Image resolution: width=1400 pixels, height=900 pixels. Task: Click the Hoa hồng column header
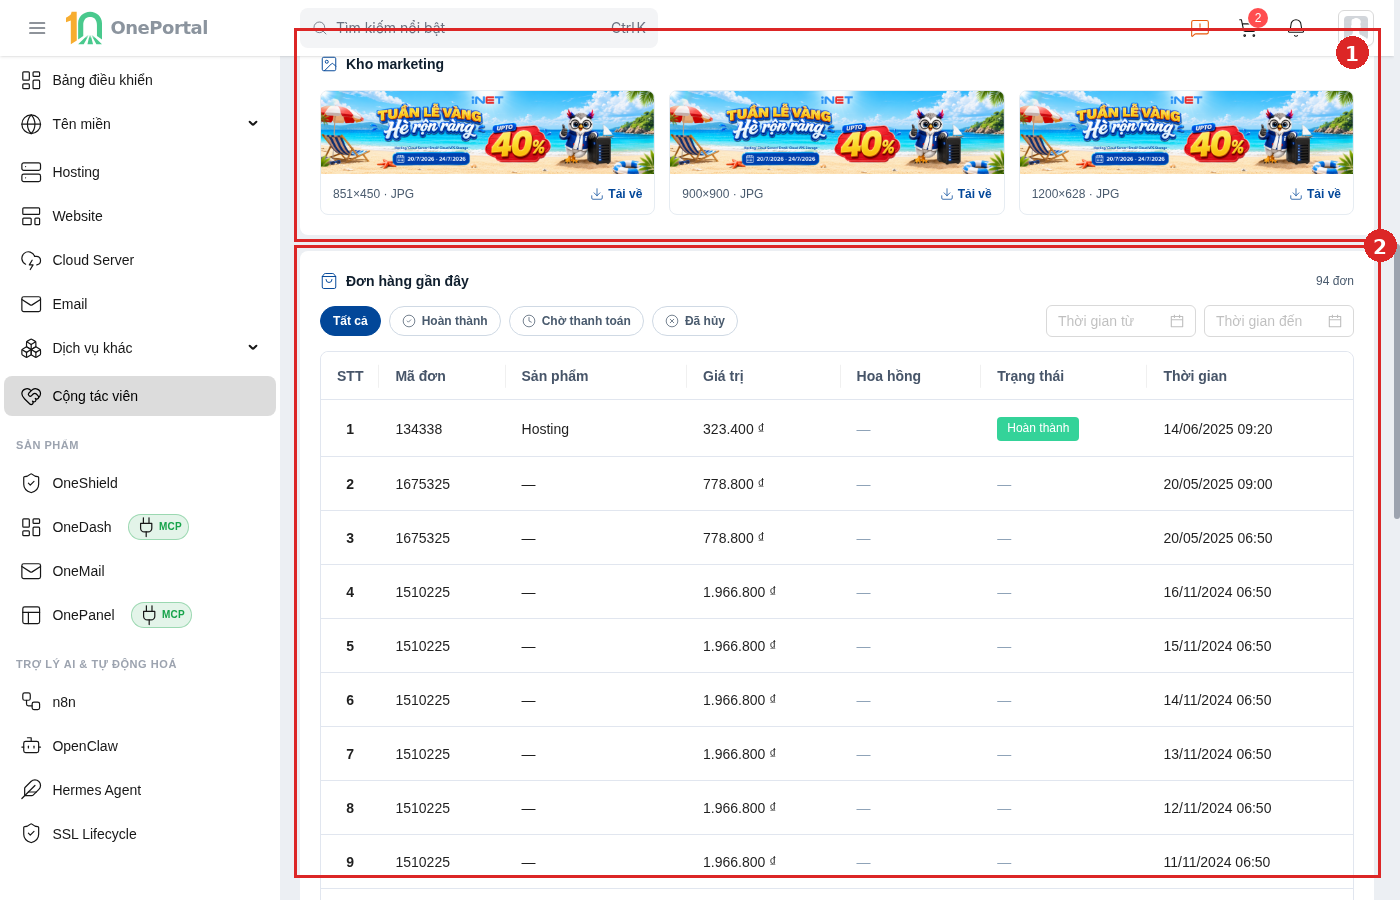tap(910, 376)
